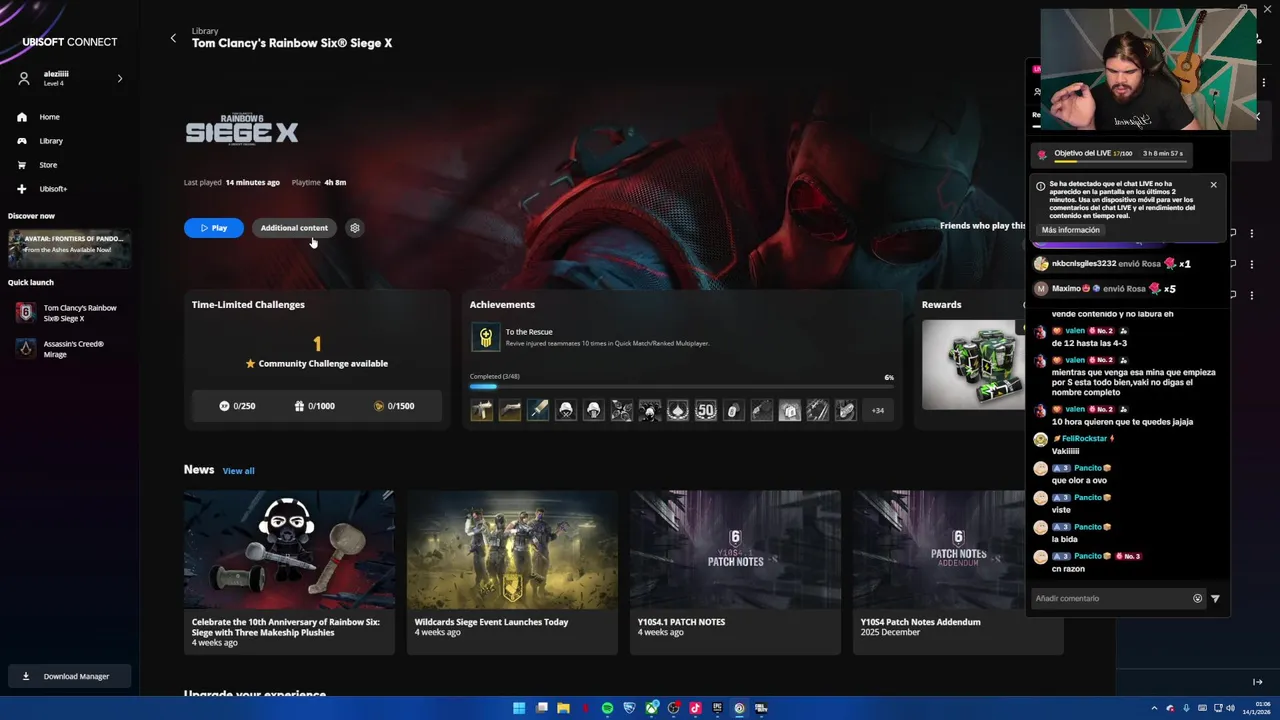Expand the aleziiiii profile chevron
The image size is (1280, 720).
[x=120, y=78]
